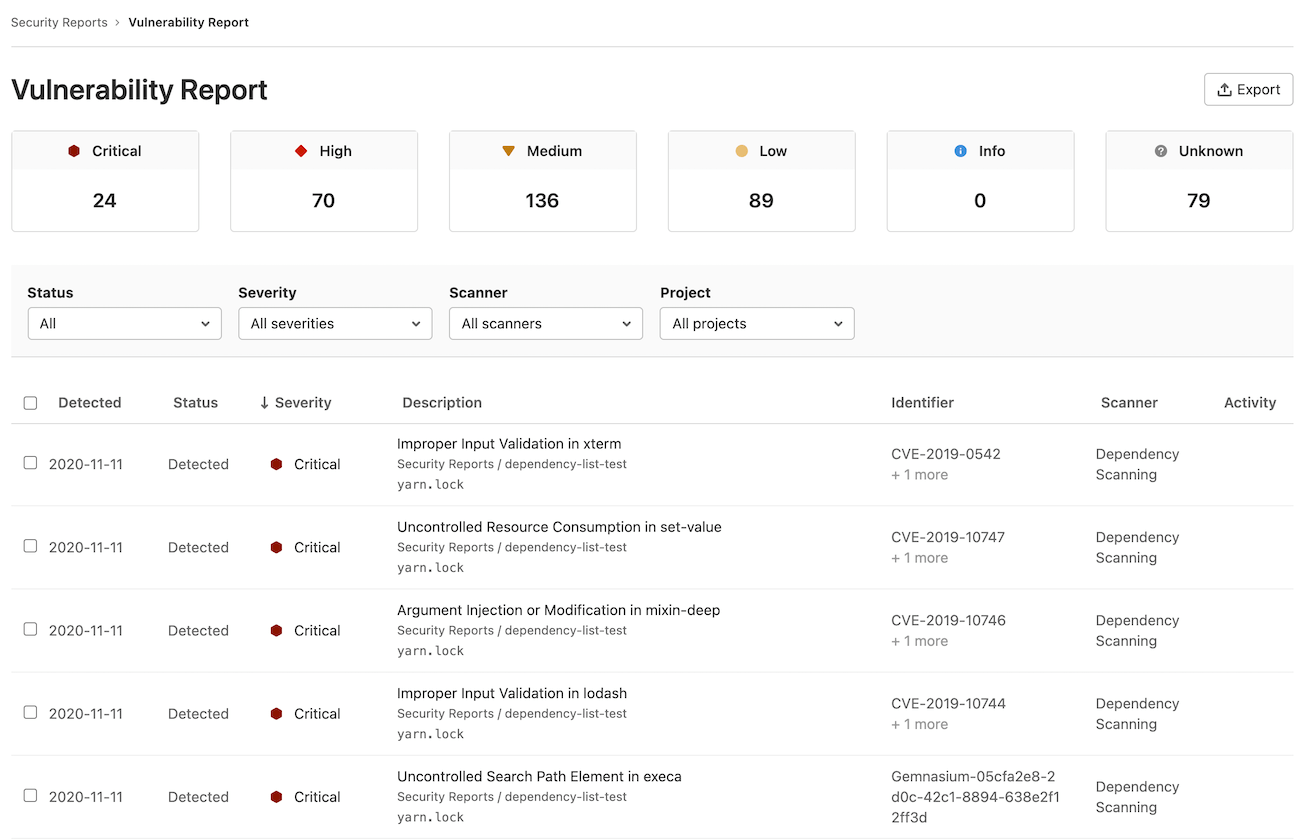This screenshot has height=840, width=1311.
Task: Click the Critical severity hexagon icon card
Action: point(74,151)
